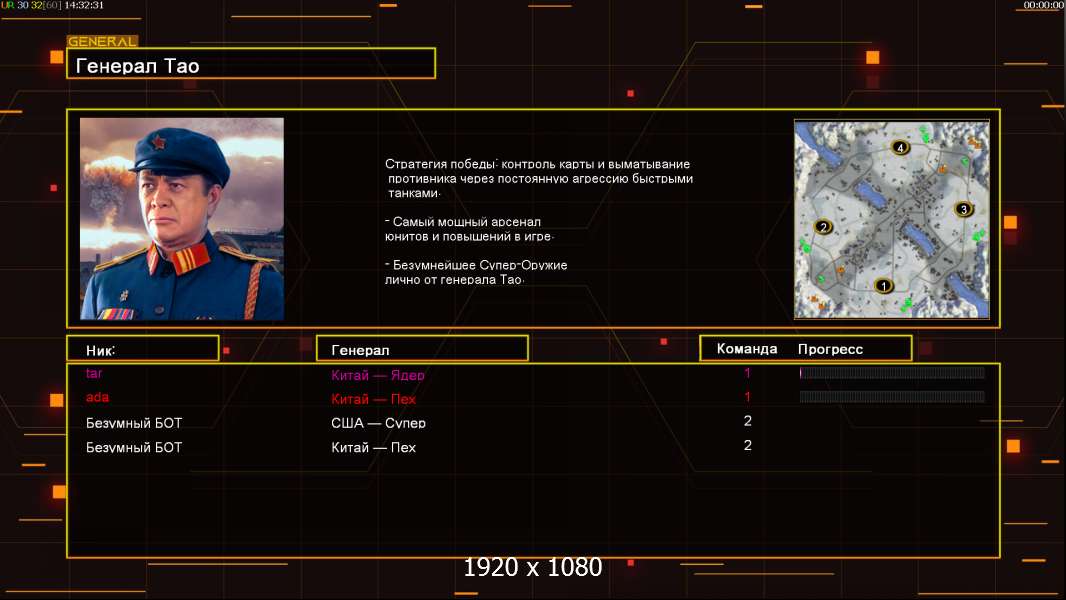Click the white 'Китай — Пех' entry
Screen dimensions: 1066x600
[373, 447]
